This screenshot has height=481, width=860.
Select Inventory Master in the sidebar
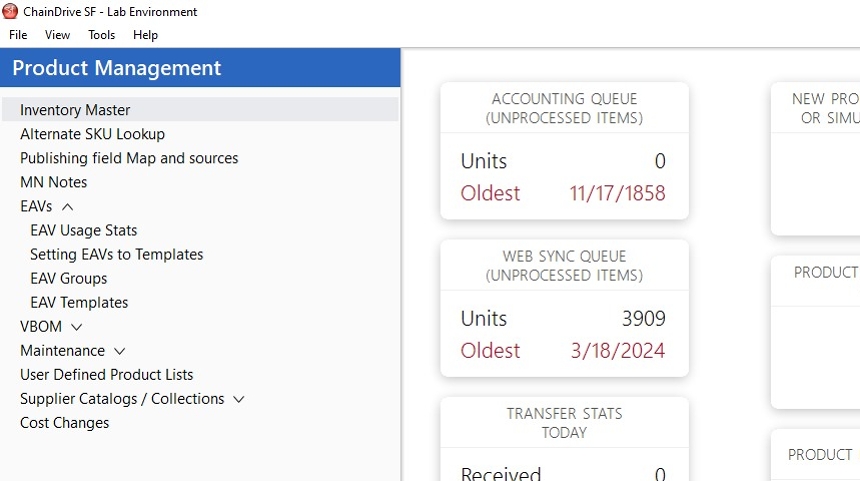pos(200,110)
